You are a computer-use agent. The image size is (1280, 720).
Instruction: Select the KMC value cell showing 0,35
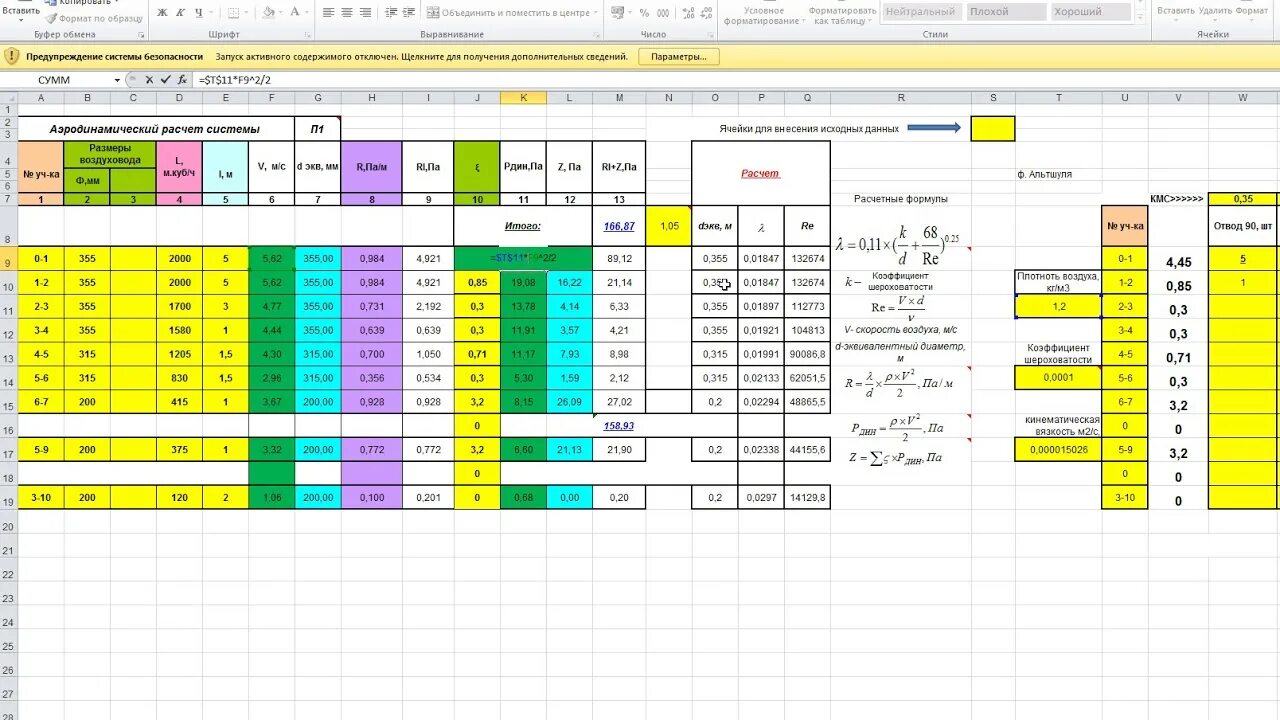(x=1243, y=199)
